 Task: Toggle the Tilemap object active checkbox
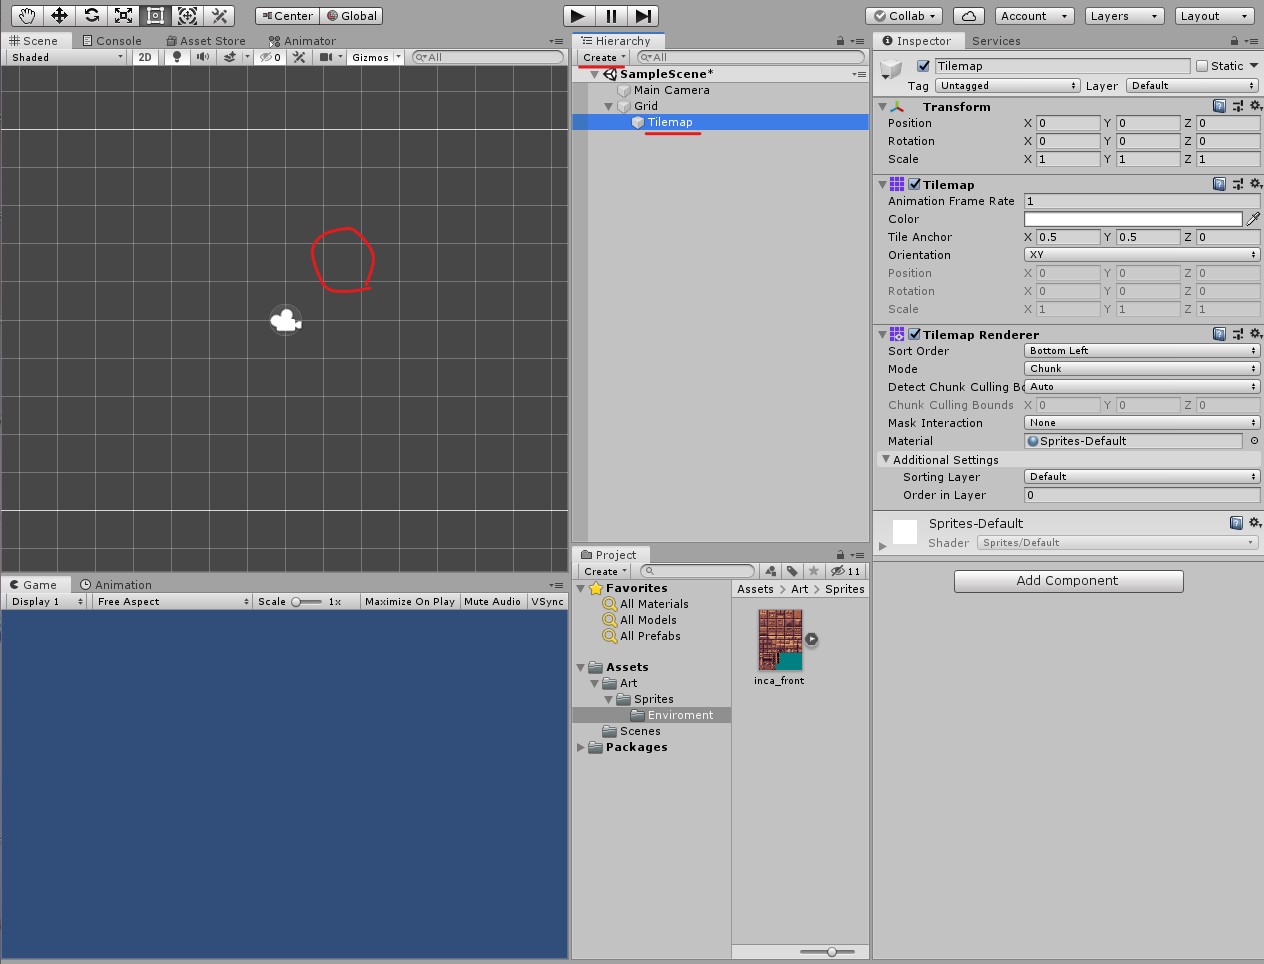click(x=923, y=66)
